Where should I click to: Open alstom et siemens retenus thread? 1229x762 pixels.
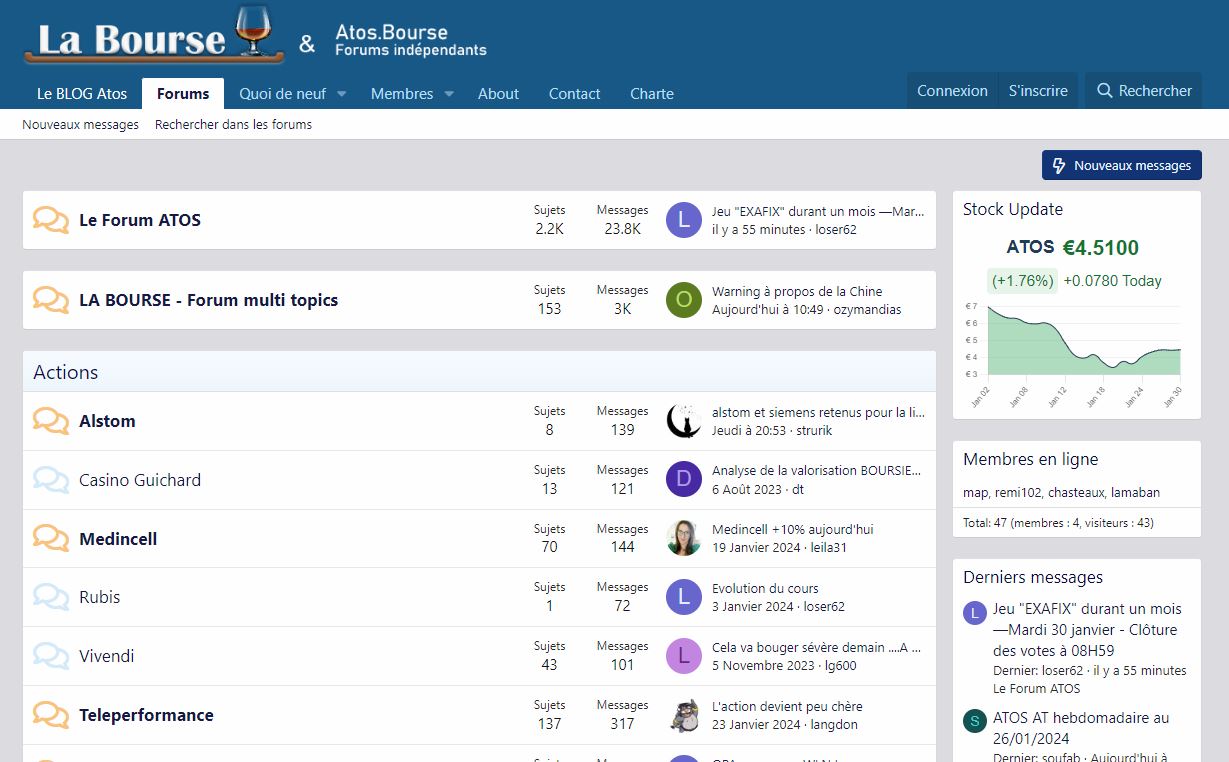tap(818, 412)
